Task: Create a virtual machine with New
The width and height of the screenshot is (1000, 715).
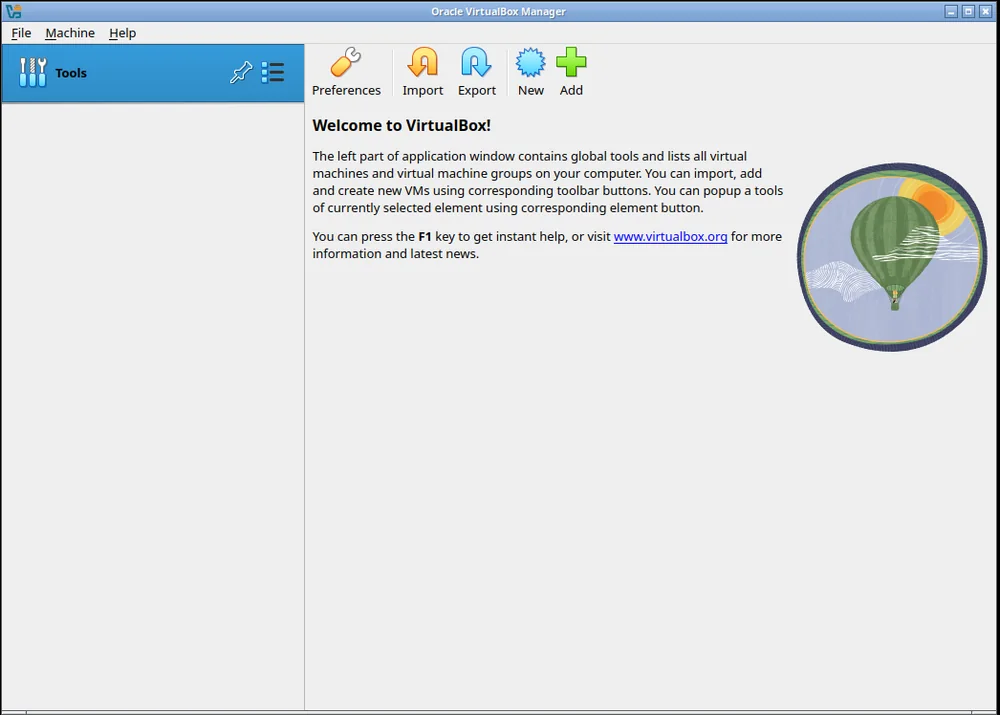Action: pos(531,71)
